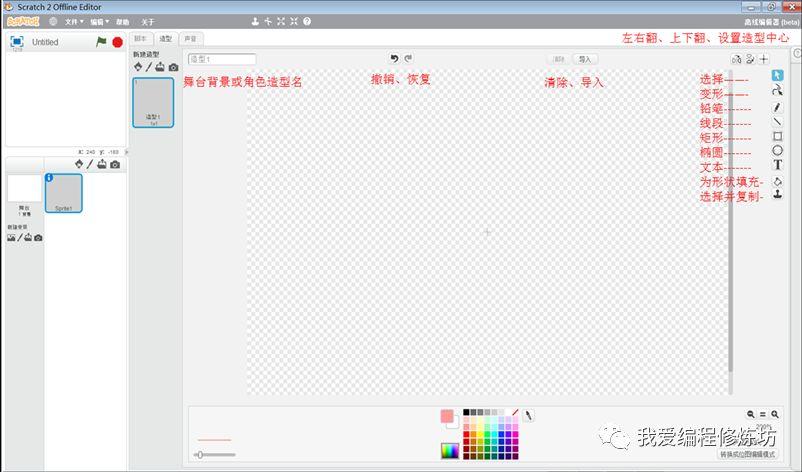Choose new backdrop from library
802x472 pixels.
click(x=11, y=238)
